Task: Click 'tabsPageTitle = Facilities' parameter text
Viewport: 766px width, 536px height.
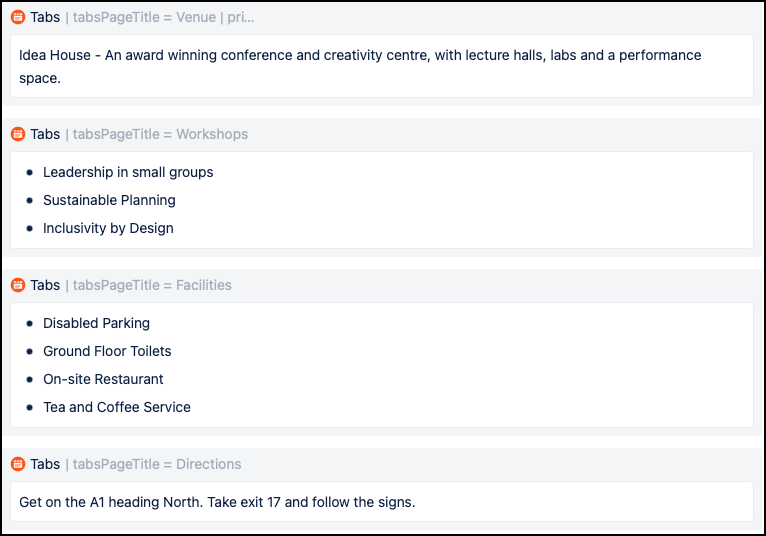Action: (152, 285)
